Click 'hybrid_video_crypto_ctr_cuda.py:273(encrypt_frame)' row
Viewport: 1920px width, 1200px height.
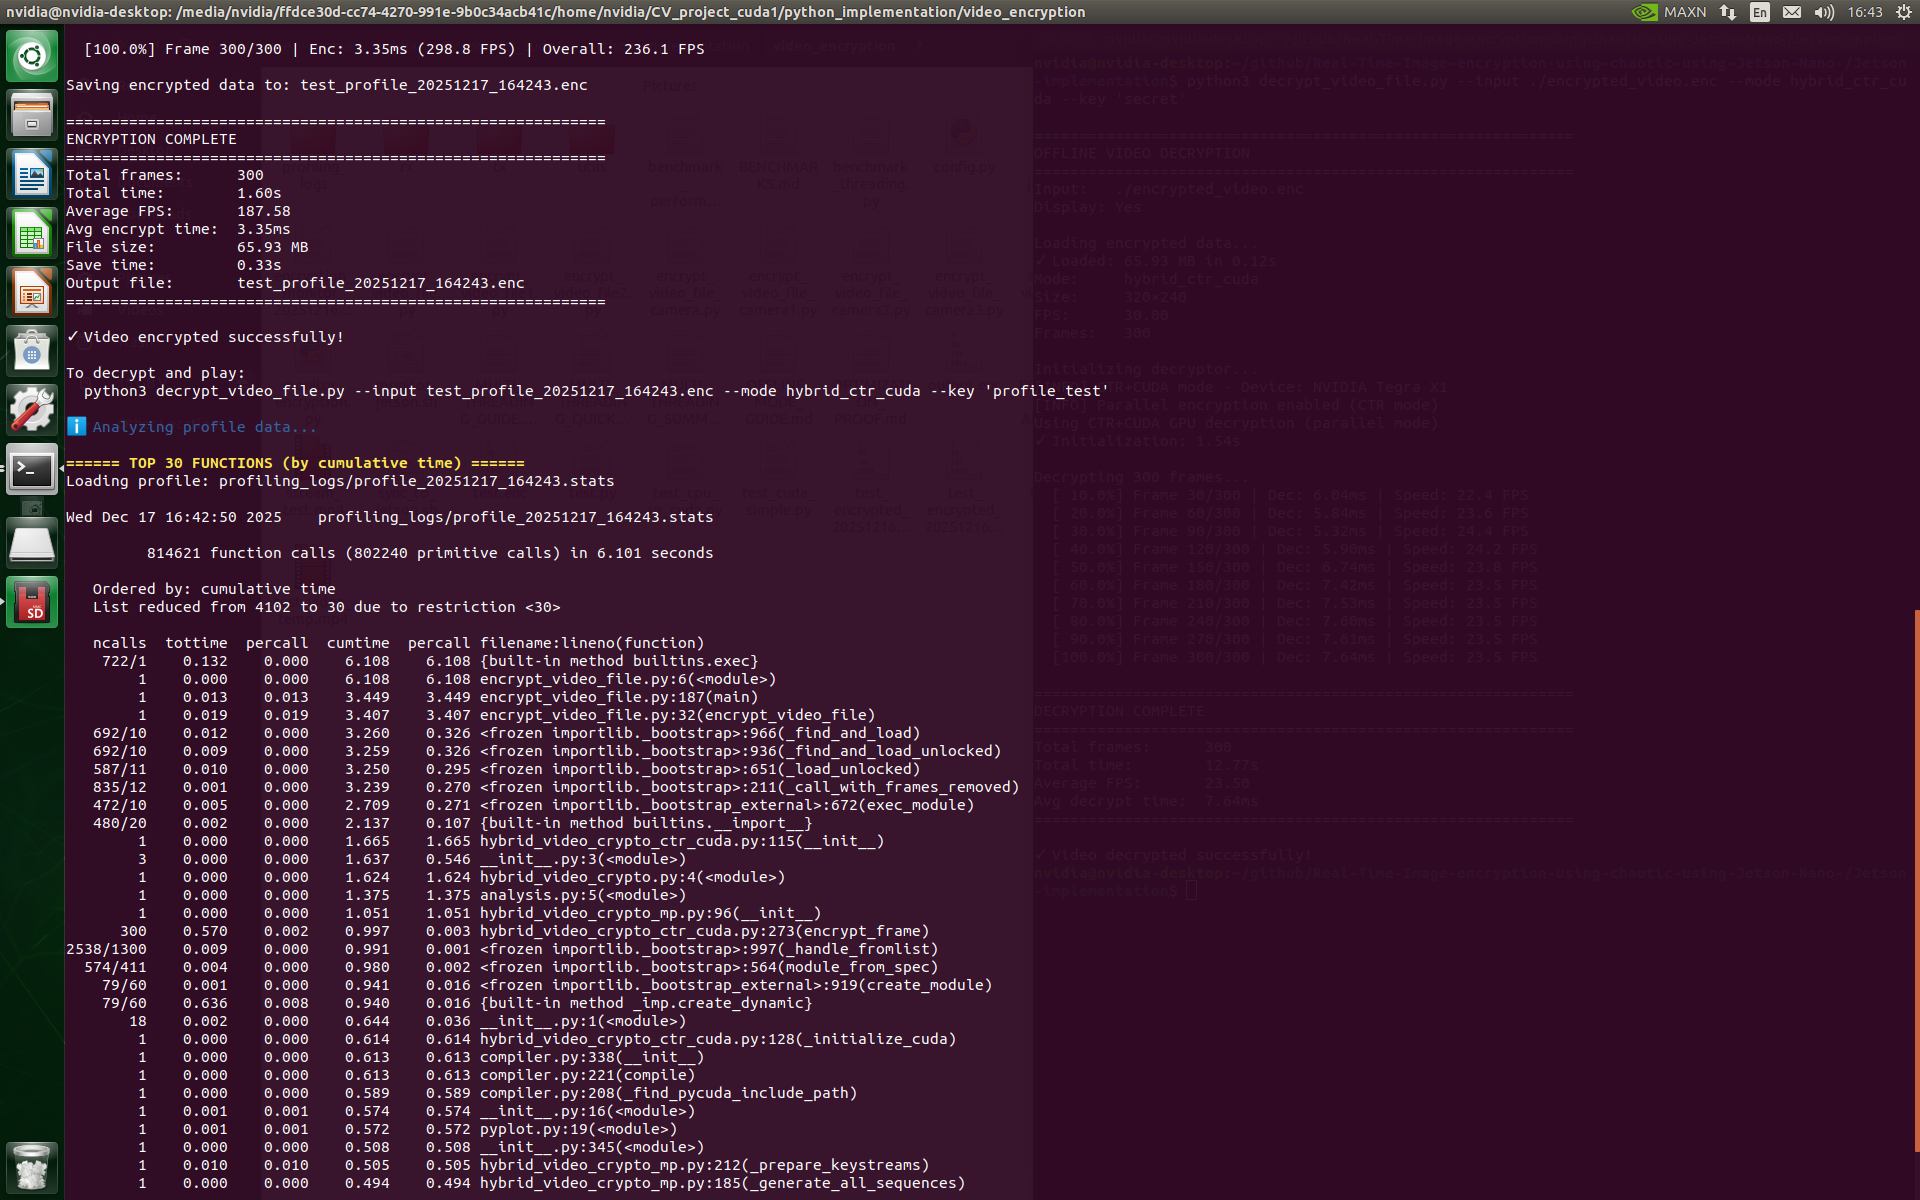click(x=498, y=931)
